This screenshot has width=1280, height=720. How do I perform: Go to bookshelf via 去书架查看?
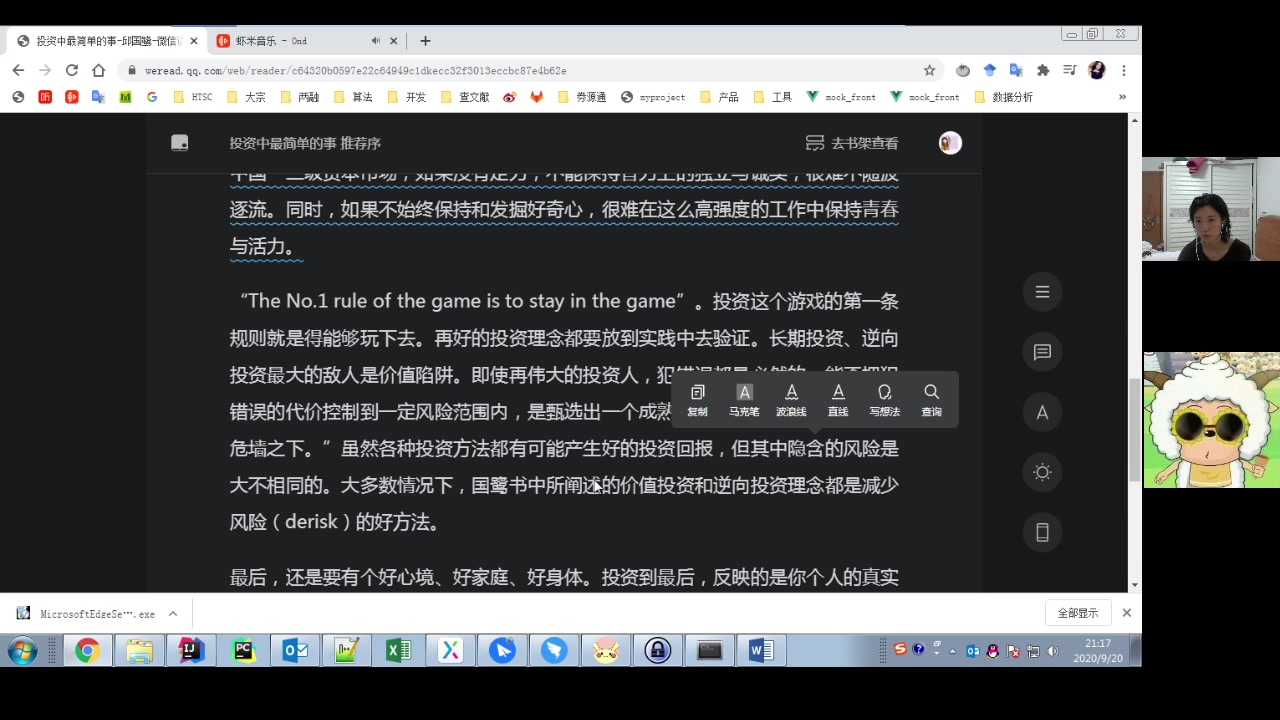[x=852, y=143]
